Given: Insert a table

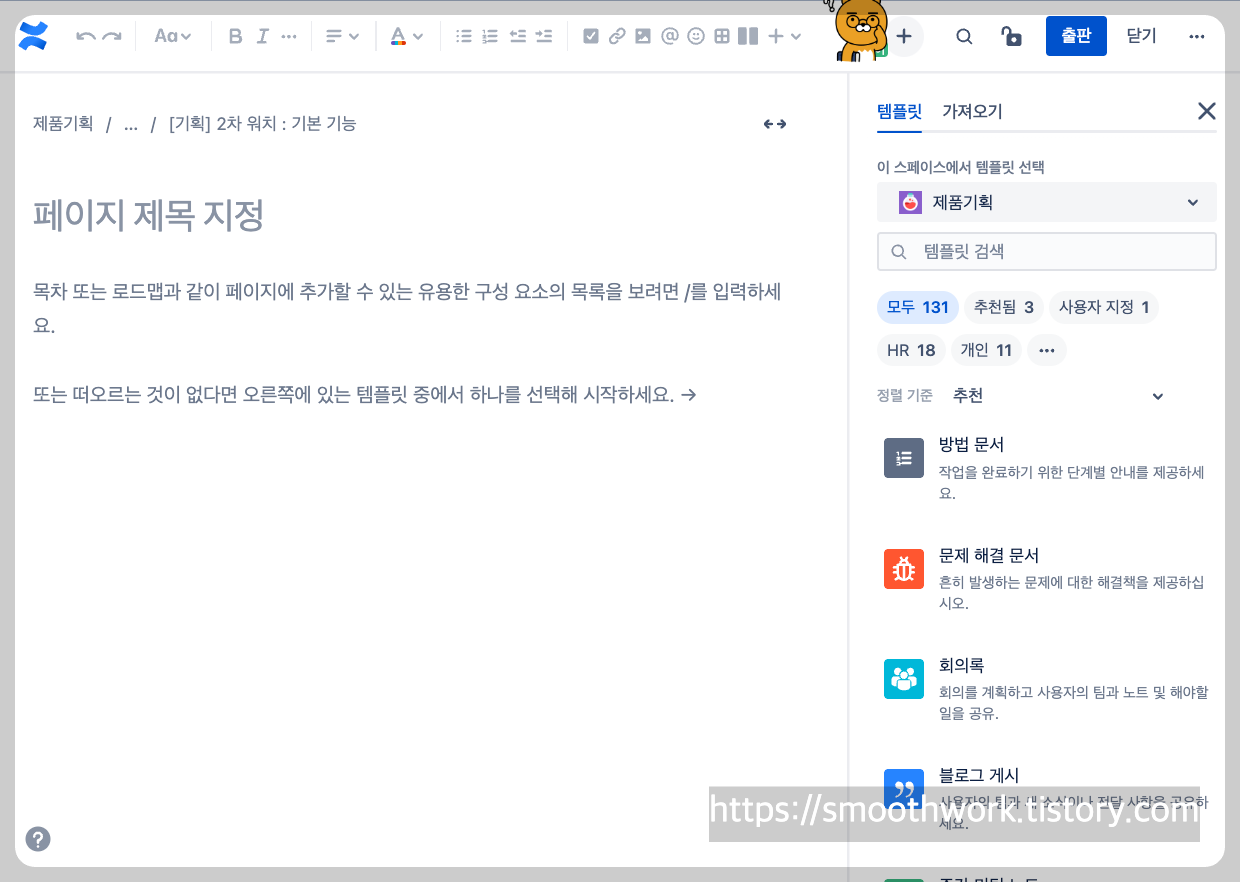Looking at the screenshot, I should [722, 36].
